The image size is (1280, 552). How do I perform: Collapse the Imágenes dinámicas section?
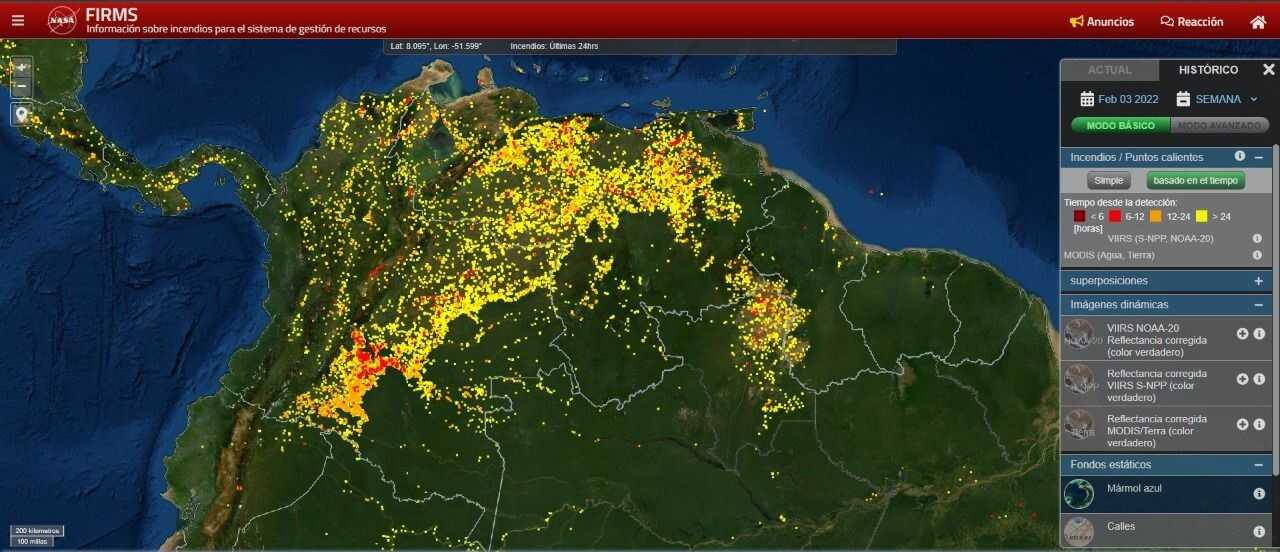tap(1258, 305)
